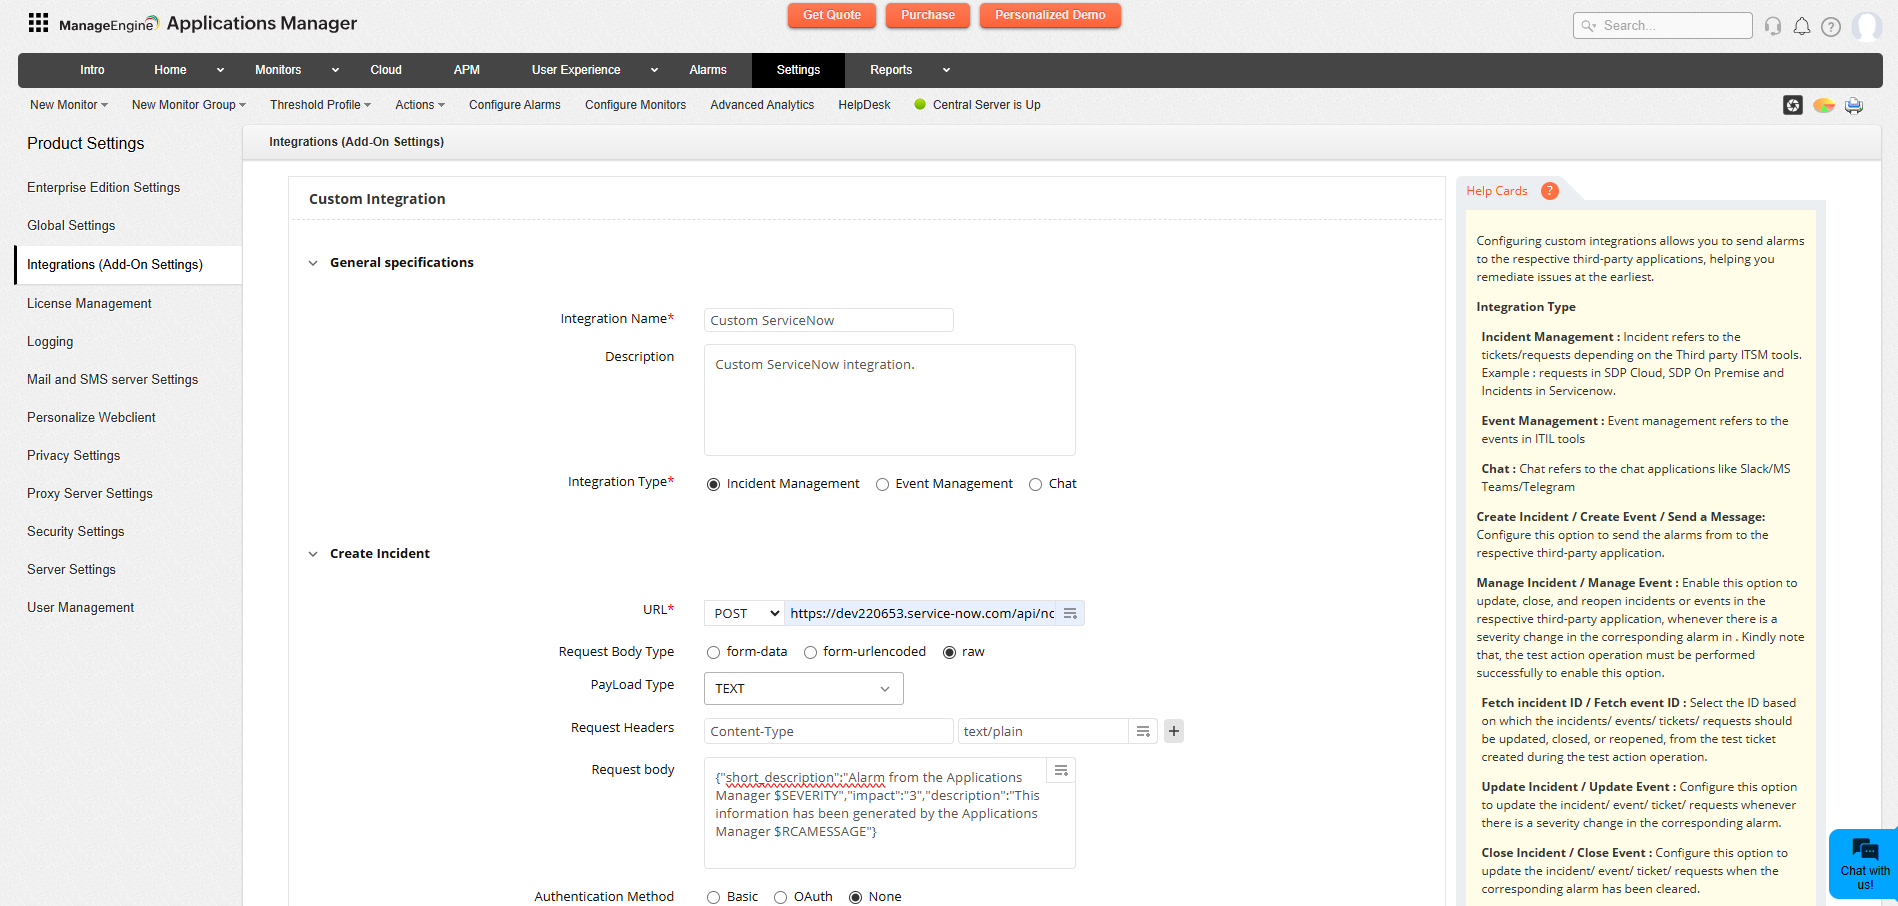Viewport: 1898px width, 906px height.
Task: Click the Help Cards question badge
Action: point(1550,191)
